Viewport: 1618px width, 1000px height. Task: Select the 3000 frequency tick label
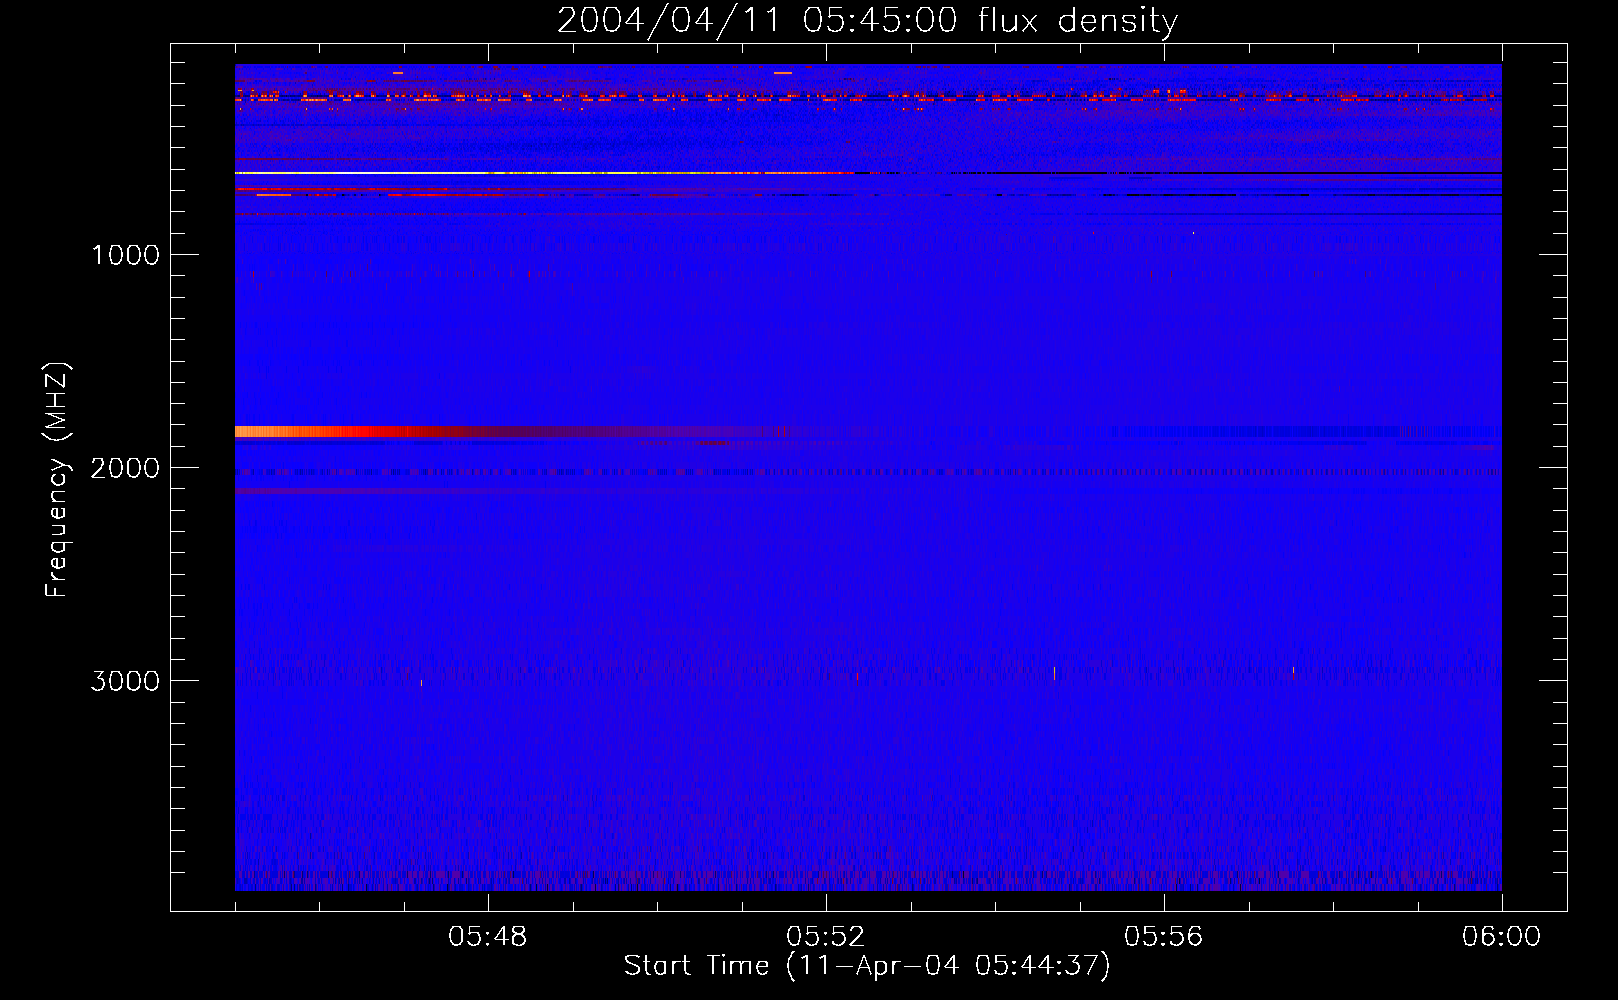[125, 681]
